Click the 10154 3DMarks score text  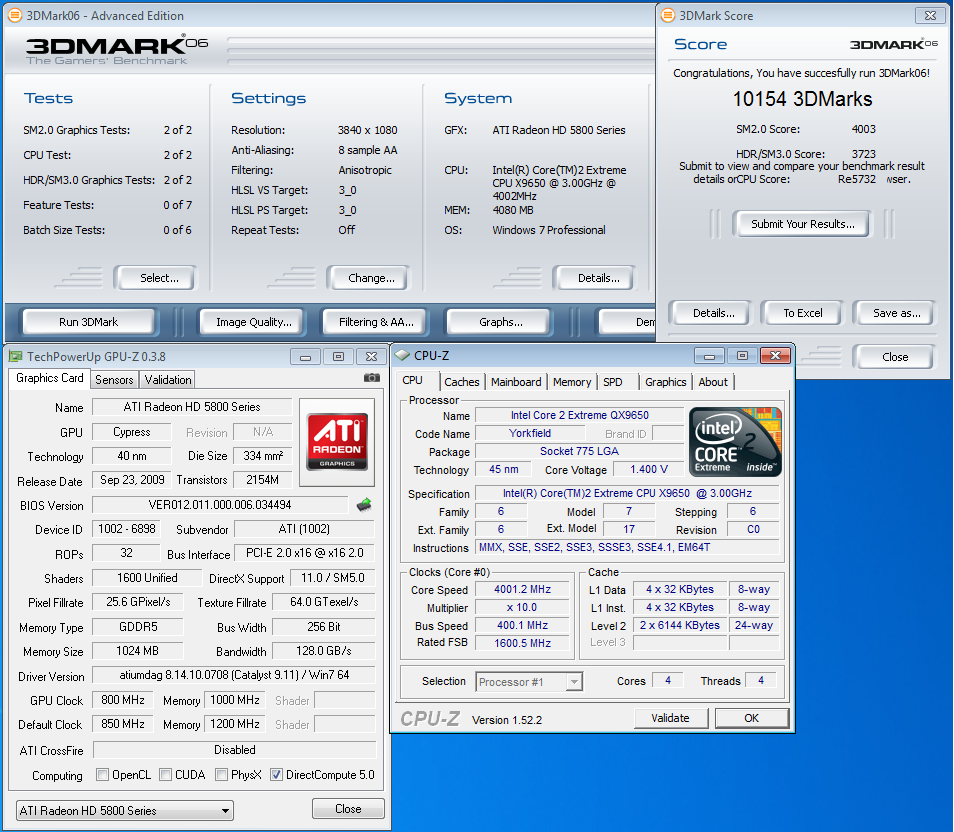[802, 99]
